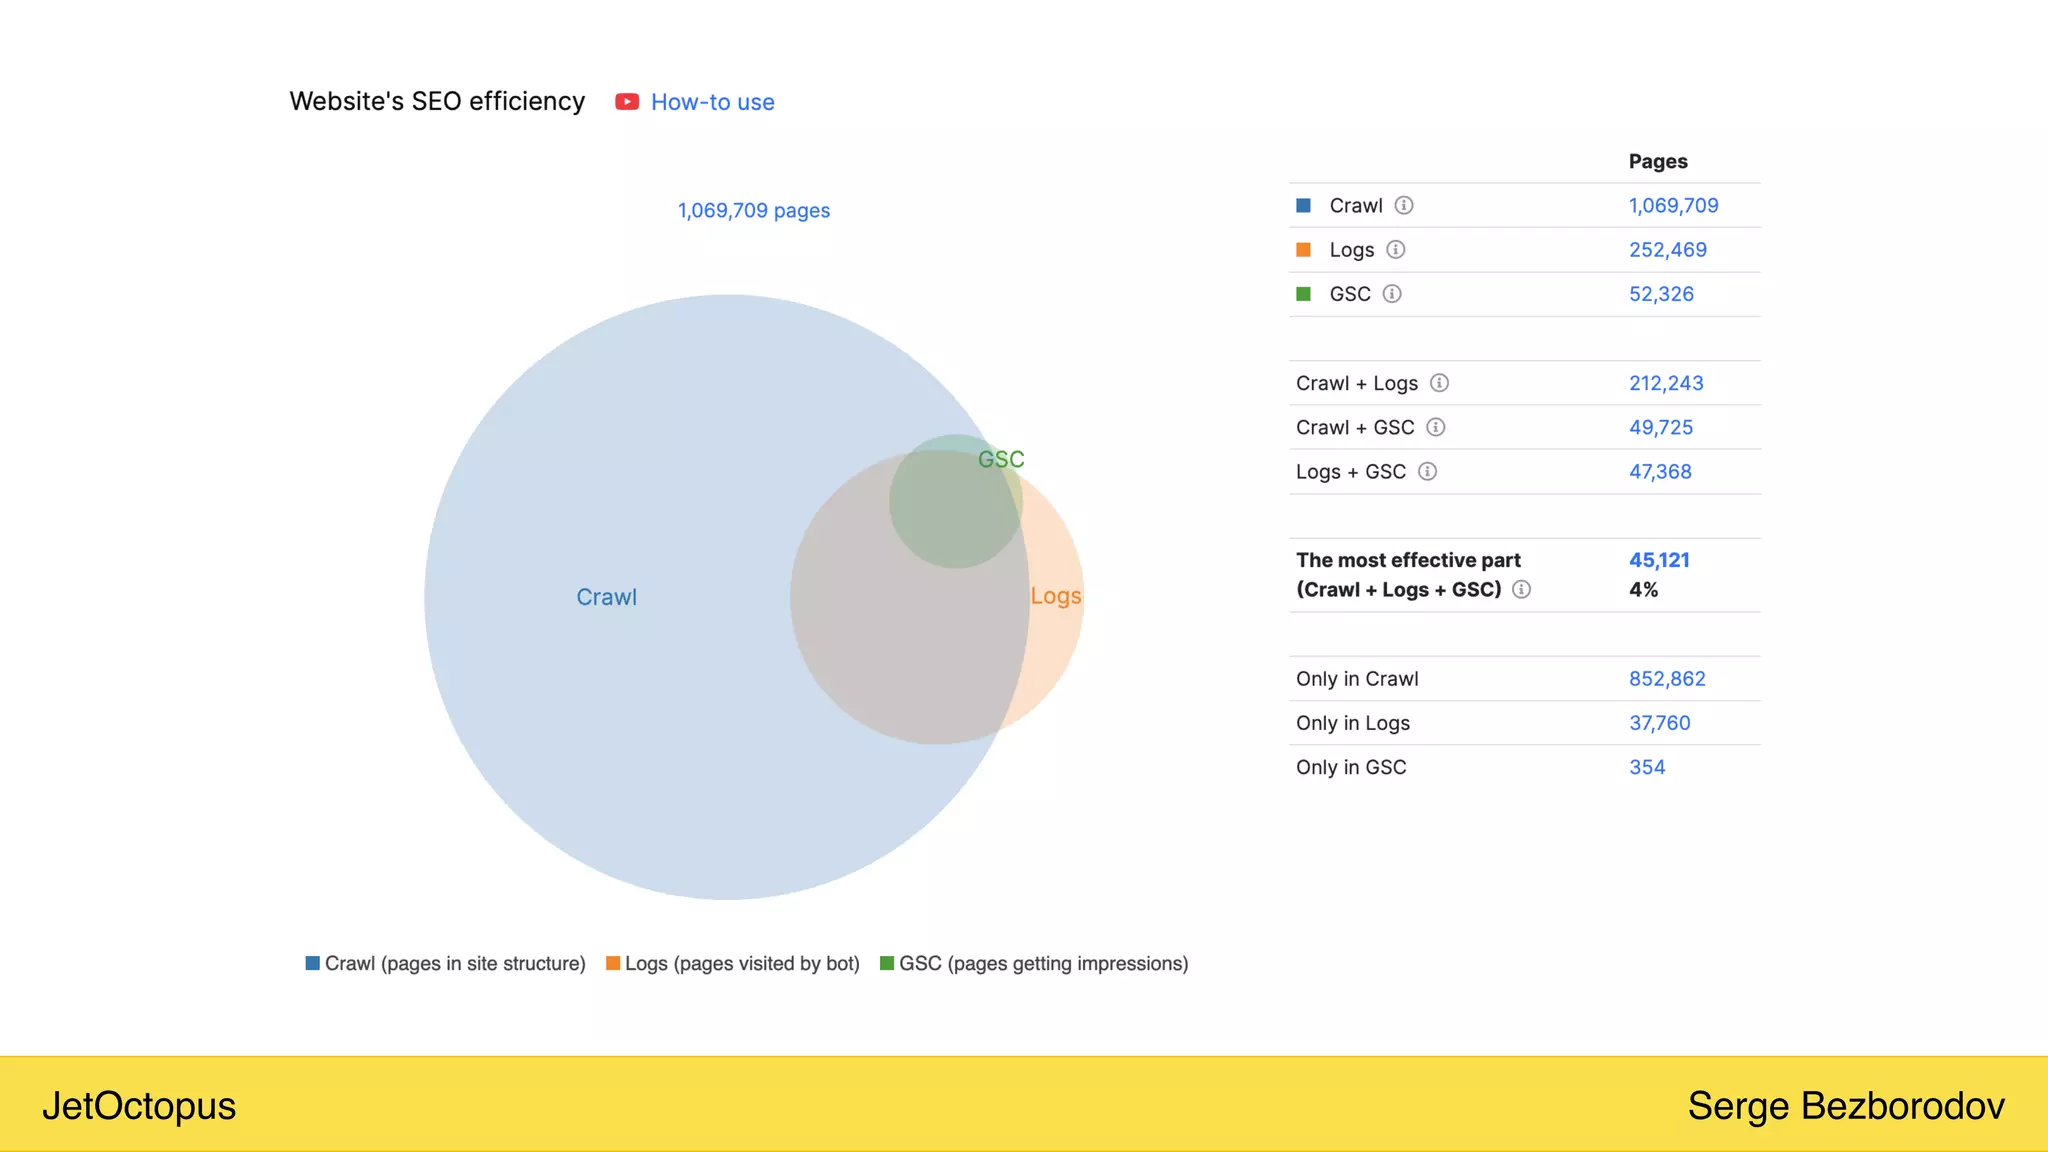
Task: Click the Only in GSC value 354
Action: click(1647, 767)
